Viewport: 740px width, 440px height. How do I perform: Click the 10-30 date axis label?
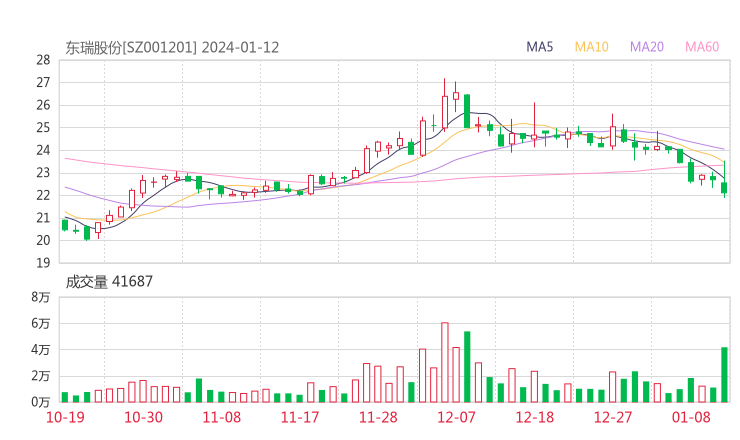tap(143, 417)
